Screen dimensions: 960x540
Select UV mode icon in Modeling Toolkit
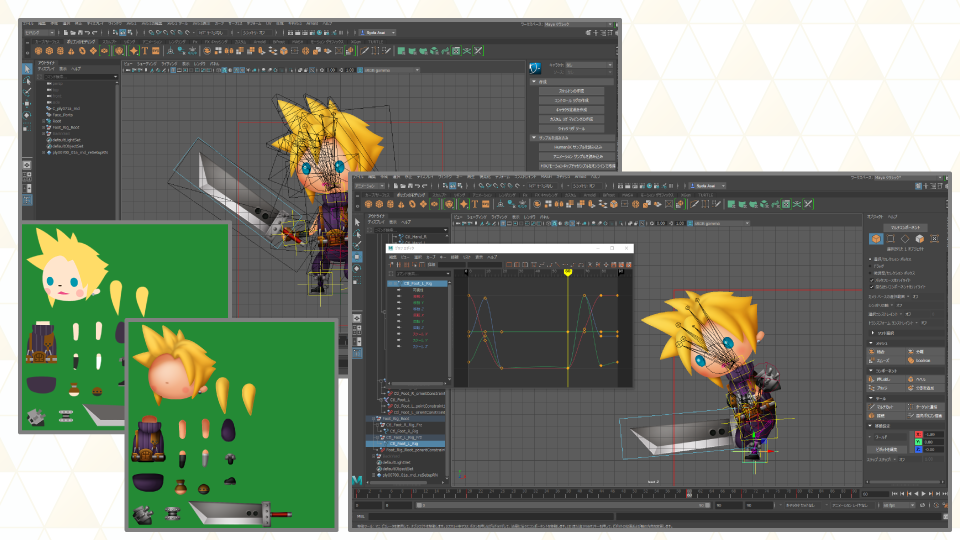[x=934, y=239]
